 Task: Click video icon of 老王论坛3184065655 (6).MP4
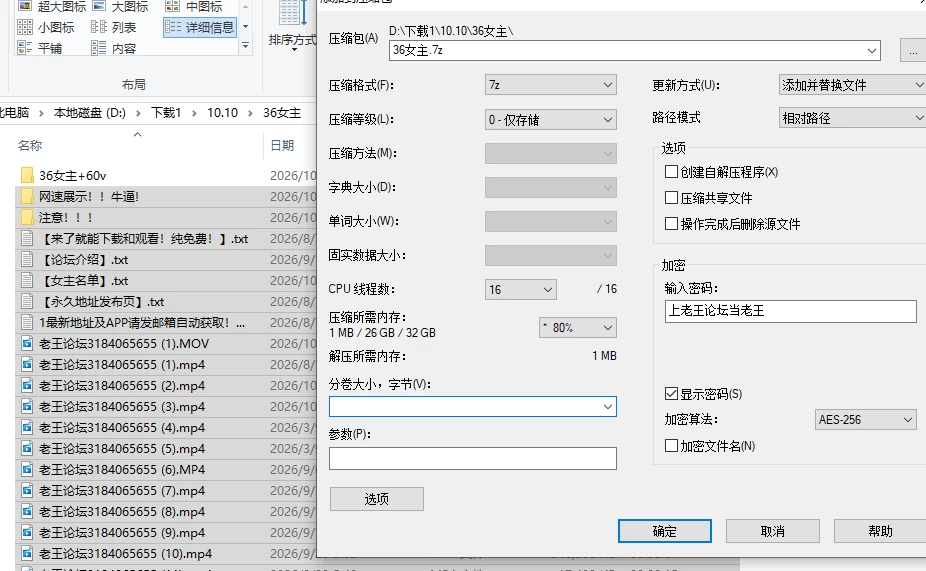point(27,469)
